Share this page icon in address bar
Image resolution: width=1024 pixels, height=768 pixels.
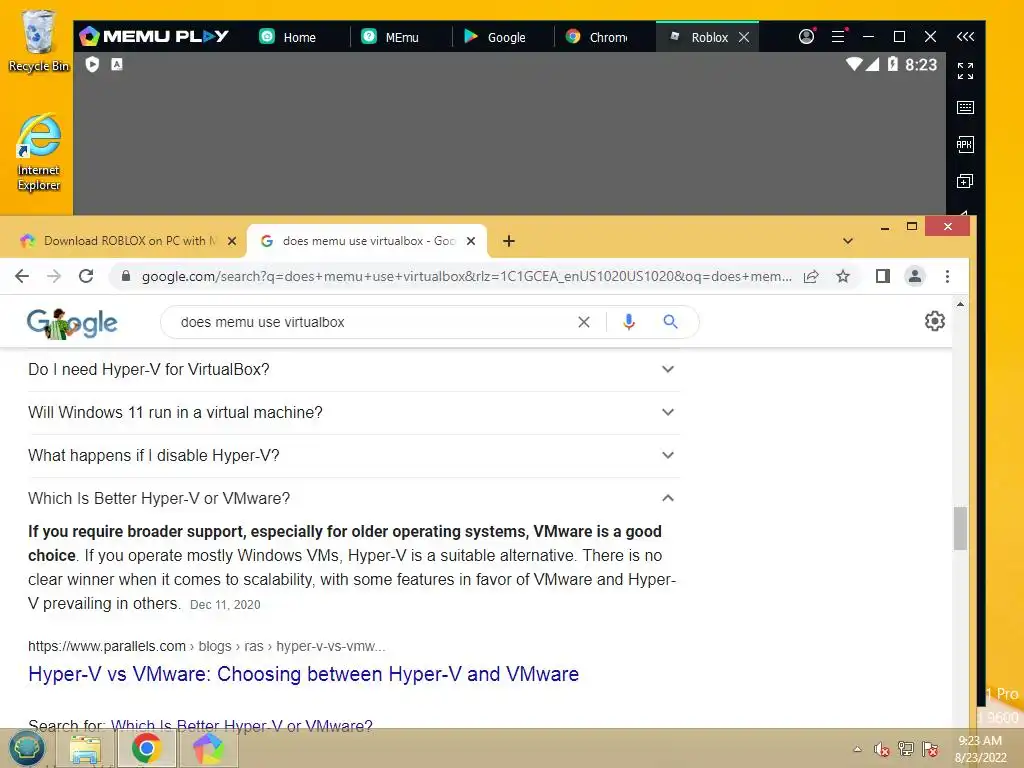tap(811, 276)
